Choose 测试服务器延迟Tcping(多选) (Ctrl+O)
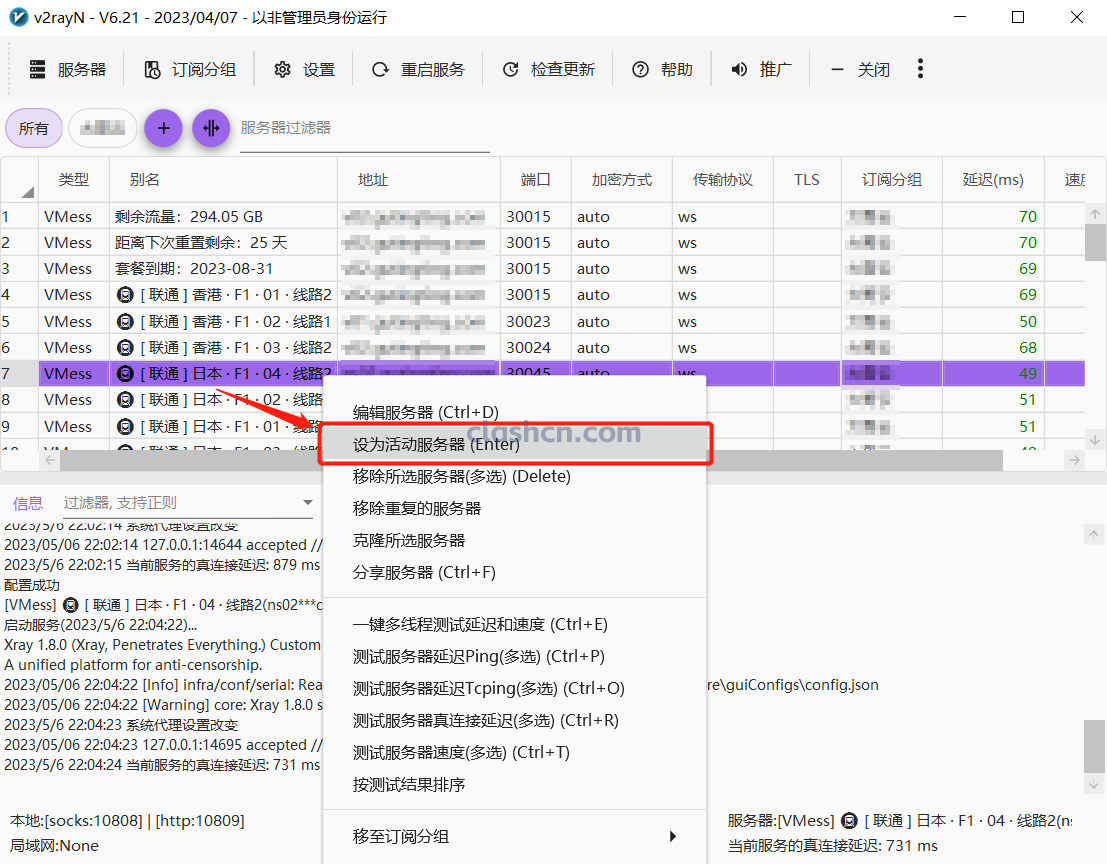 [x=514, y=688]
